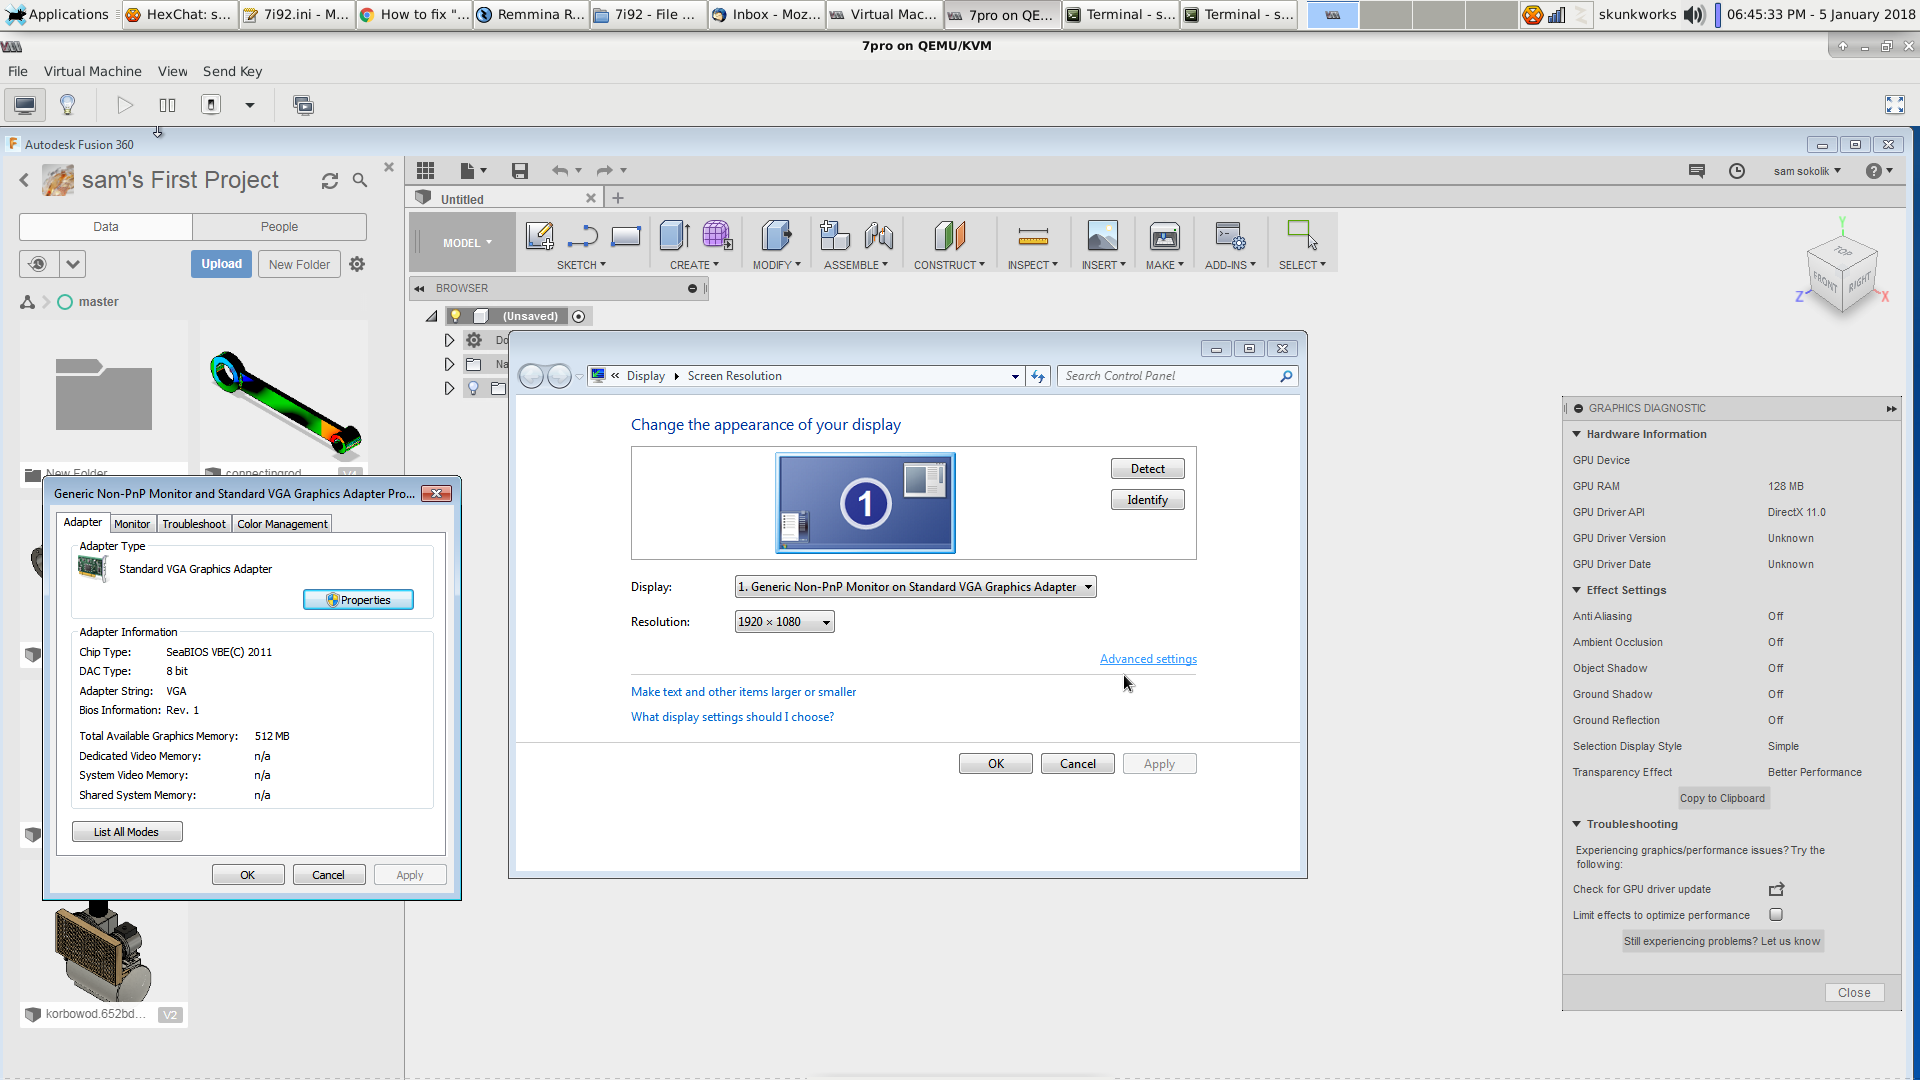This screenshot has width=1920, height=1080.
Task: Click the Save disk icon
Action: [x=519, y=171]
